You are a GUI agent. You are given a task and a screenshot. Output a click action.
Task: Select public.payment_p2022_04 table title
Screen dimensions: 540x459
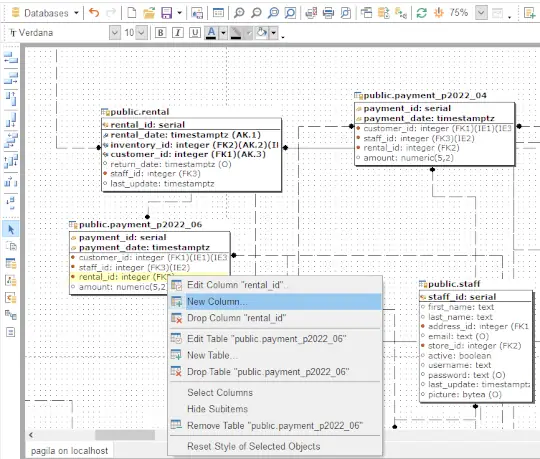point(425,95)
